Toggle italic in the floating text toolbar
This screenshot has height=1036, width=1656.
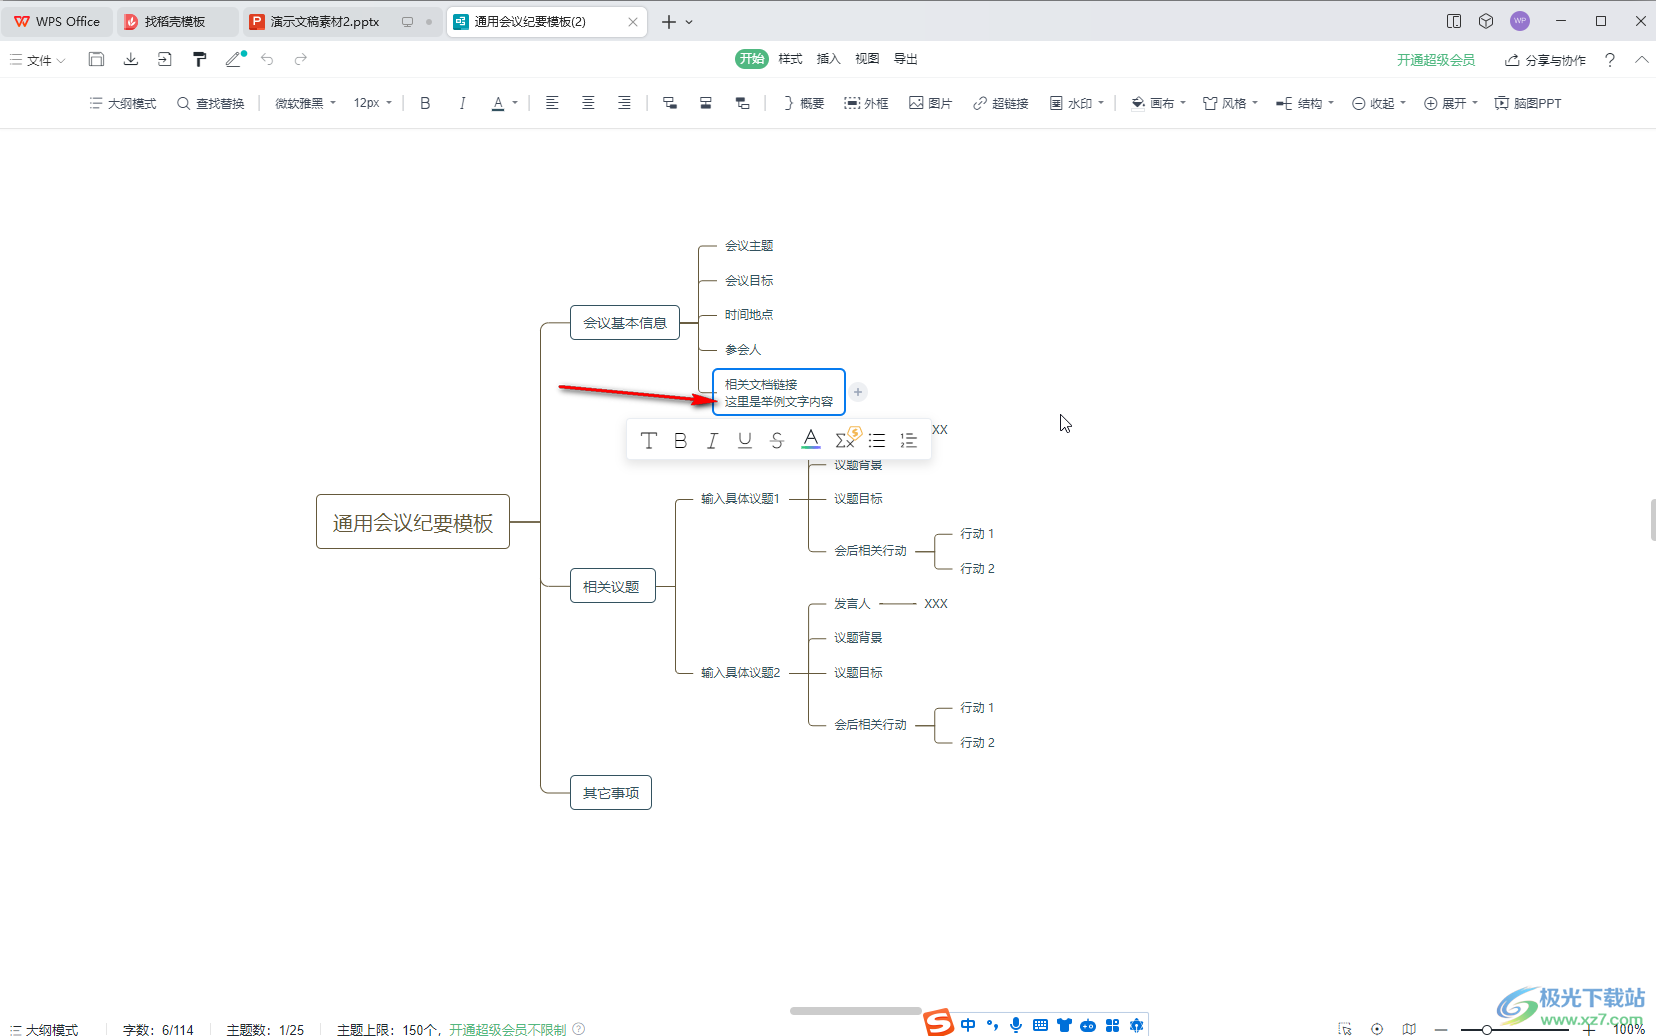713,440
